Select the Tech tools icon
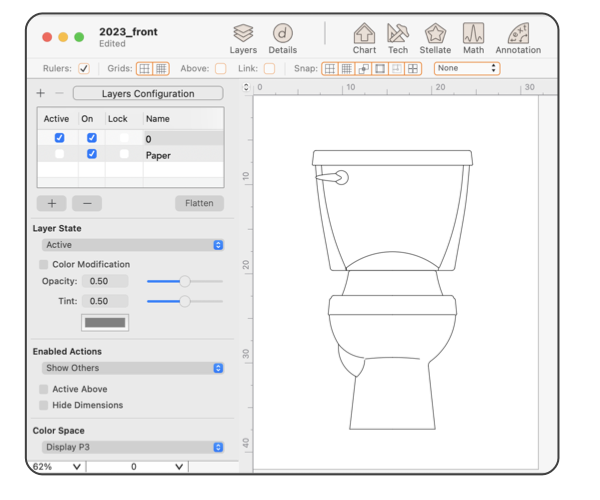This screenshot has height=500, width=600. (398, 38)
